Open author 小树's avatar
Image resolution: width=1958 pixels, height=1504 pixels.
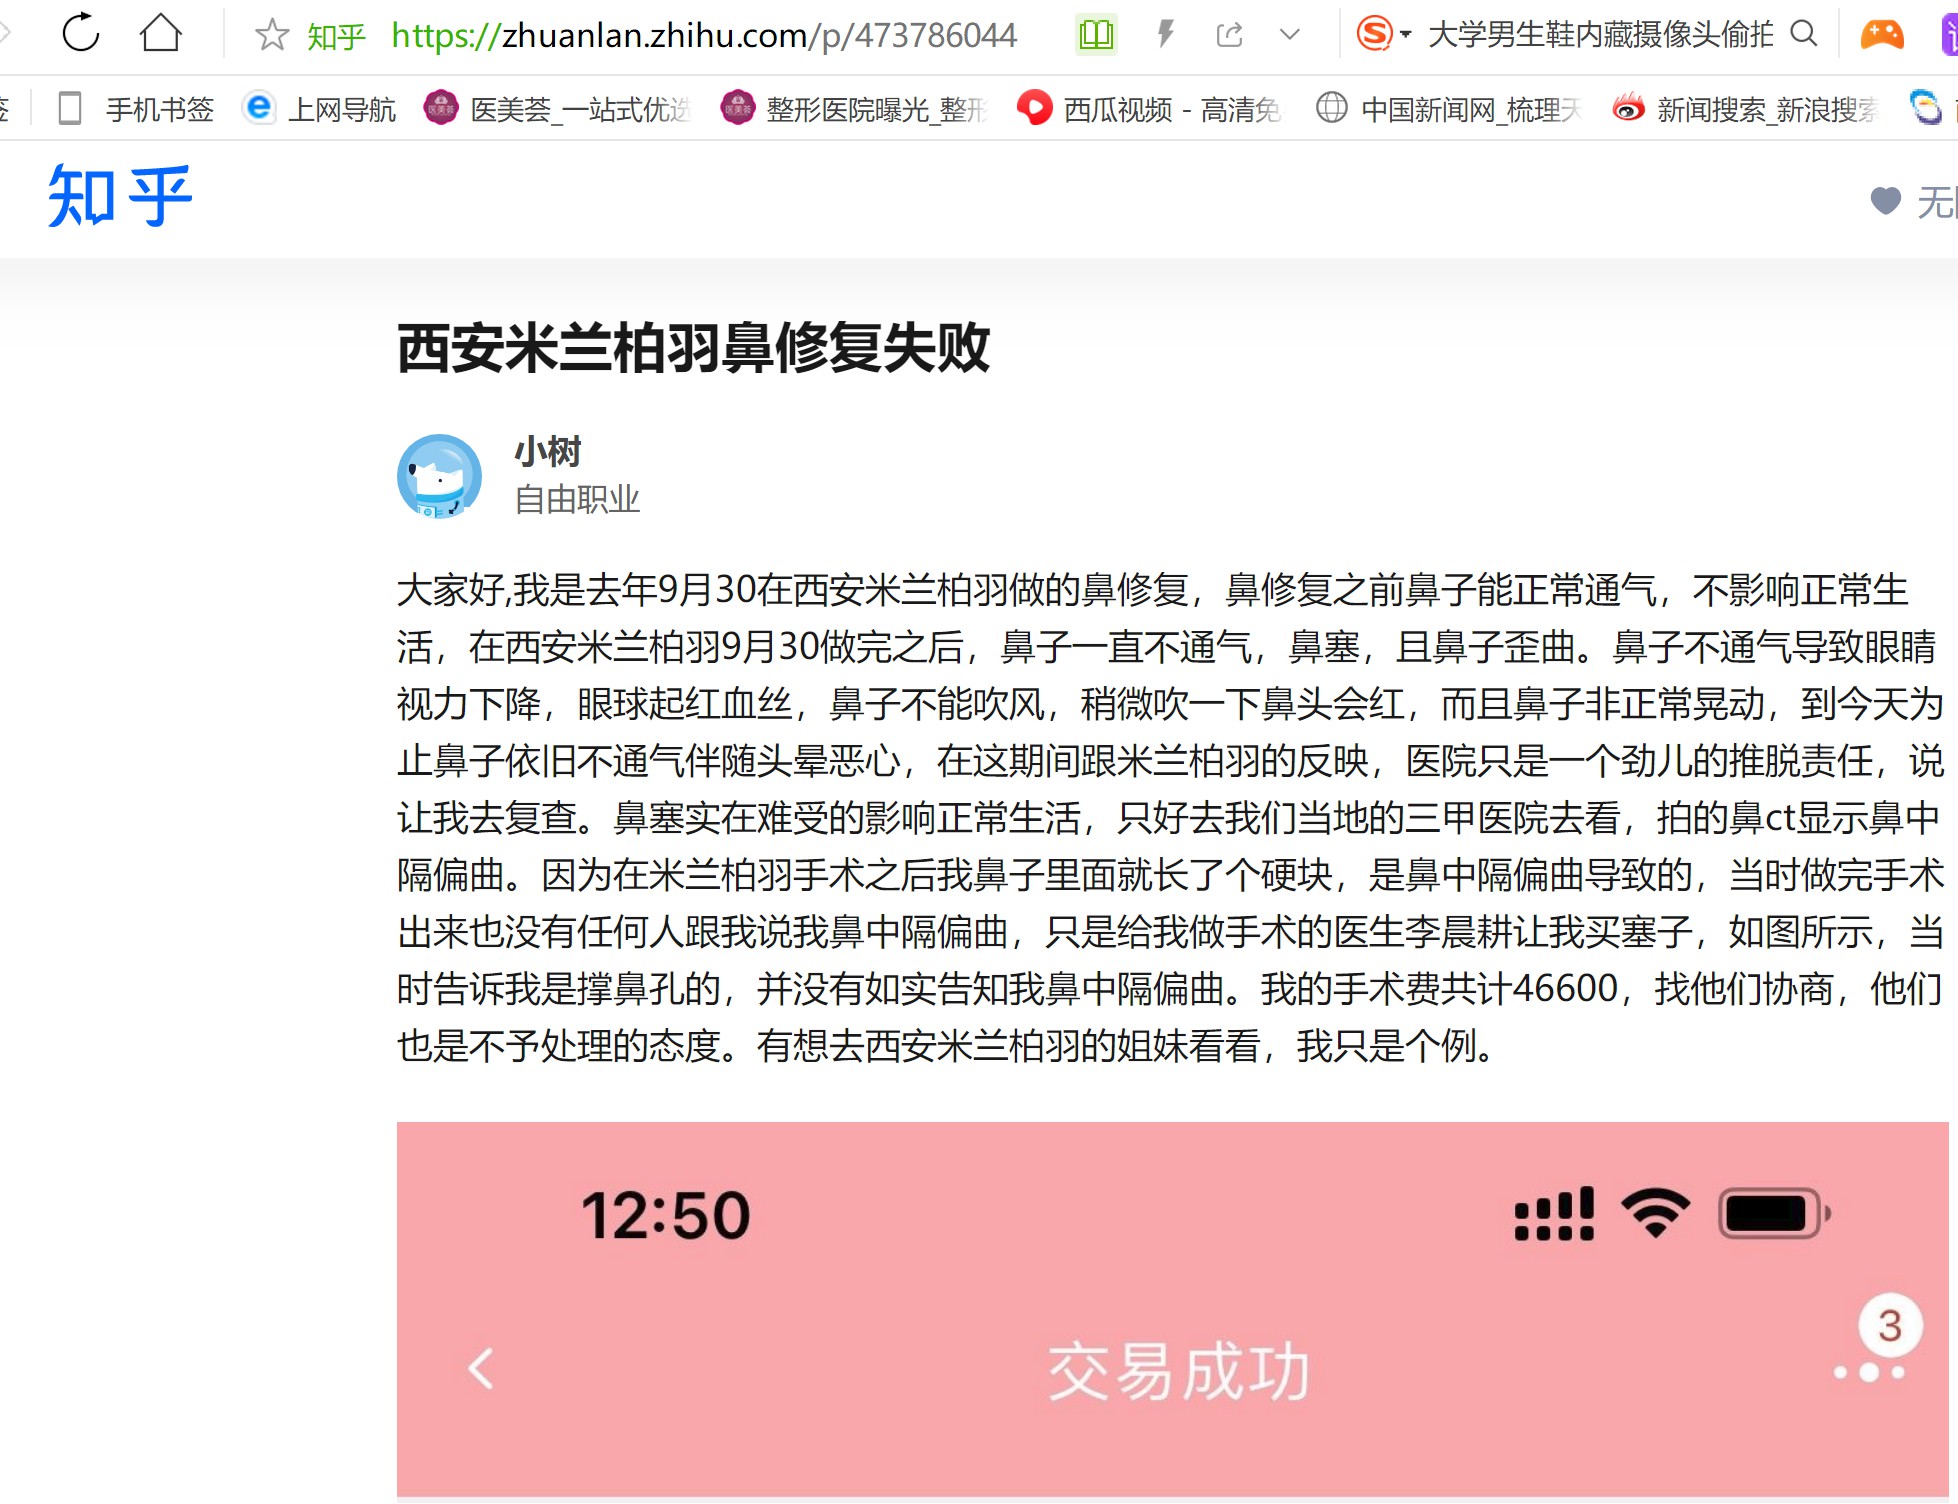pos(439,476)
